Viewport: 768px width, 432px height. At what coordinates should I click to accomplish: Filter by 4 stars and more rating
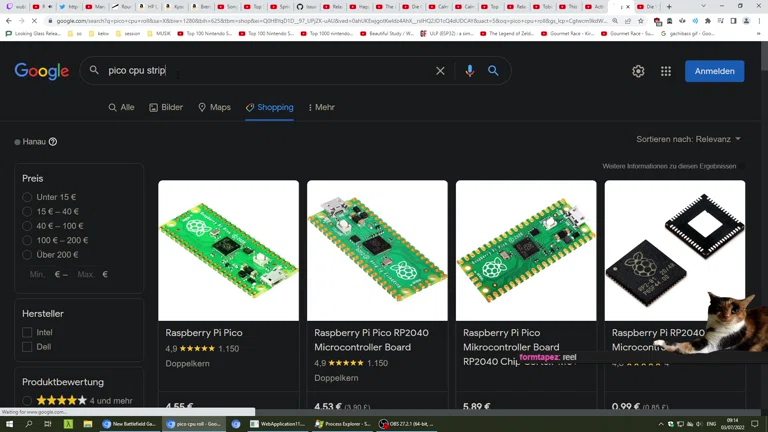[x=27, y=401]
